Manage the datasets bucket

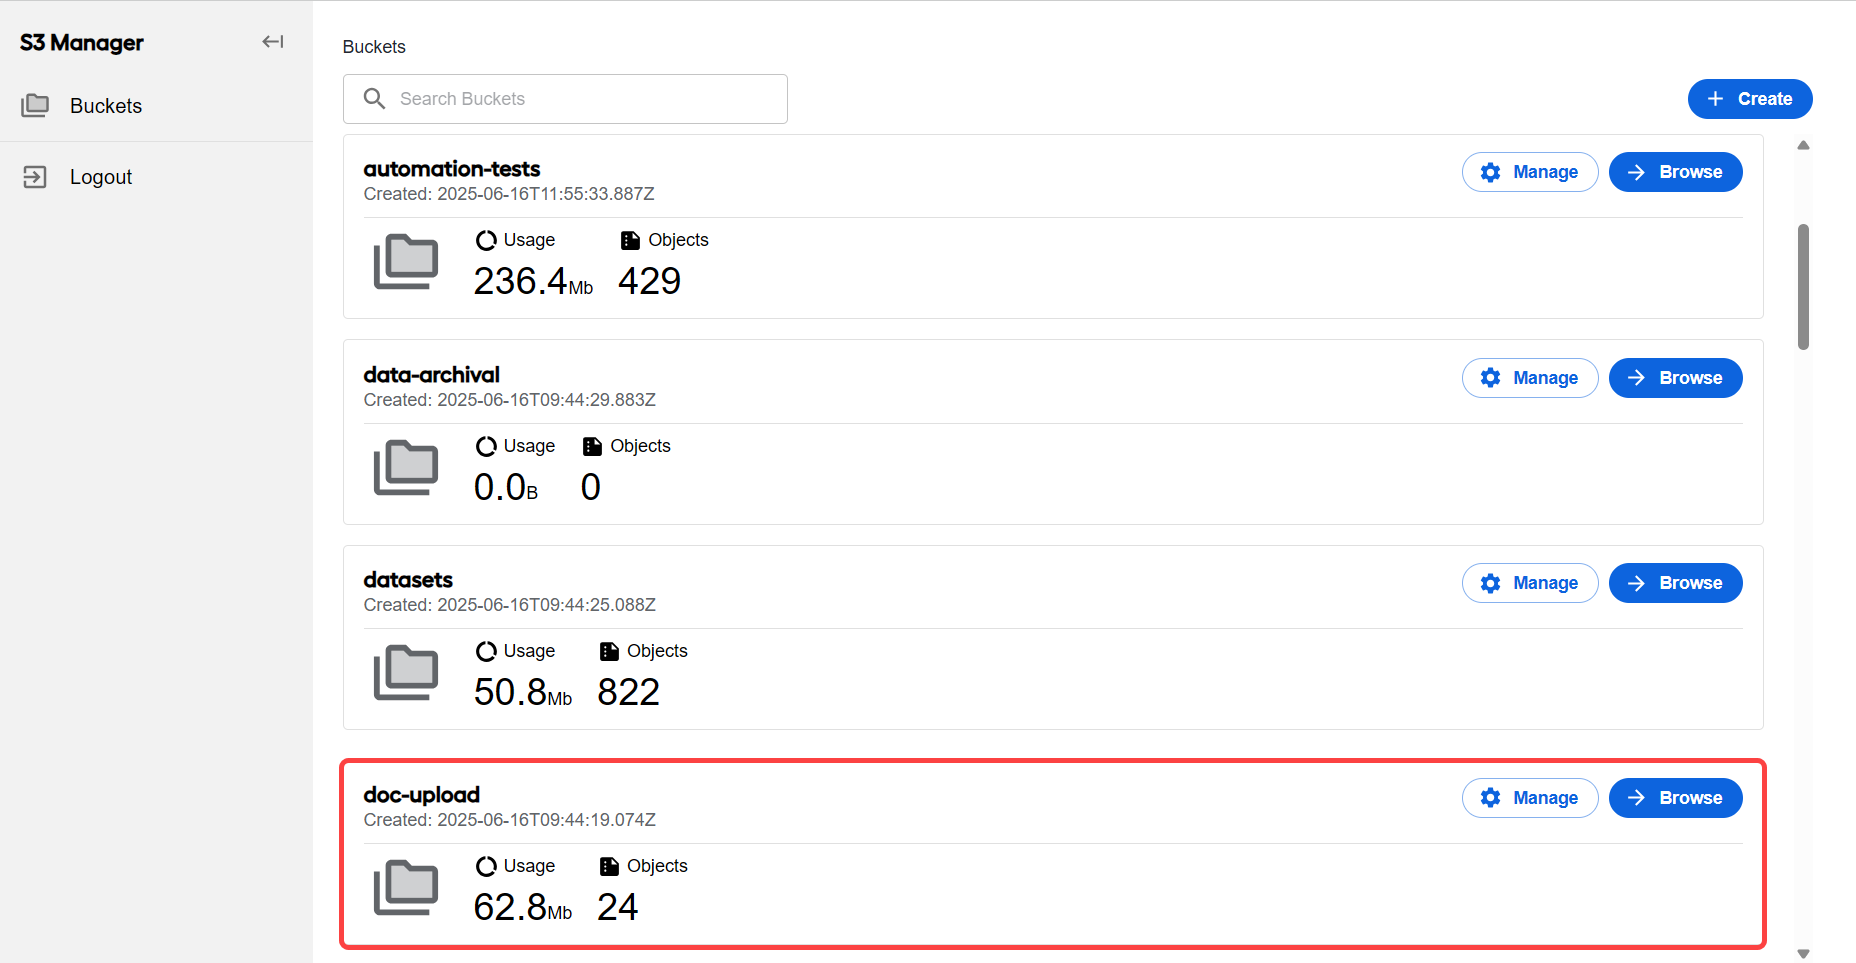tap(1530, 583)
